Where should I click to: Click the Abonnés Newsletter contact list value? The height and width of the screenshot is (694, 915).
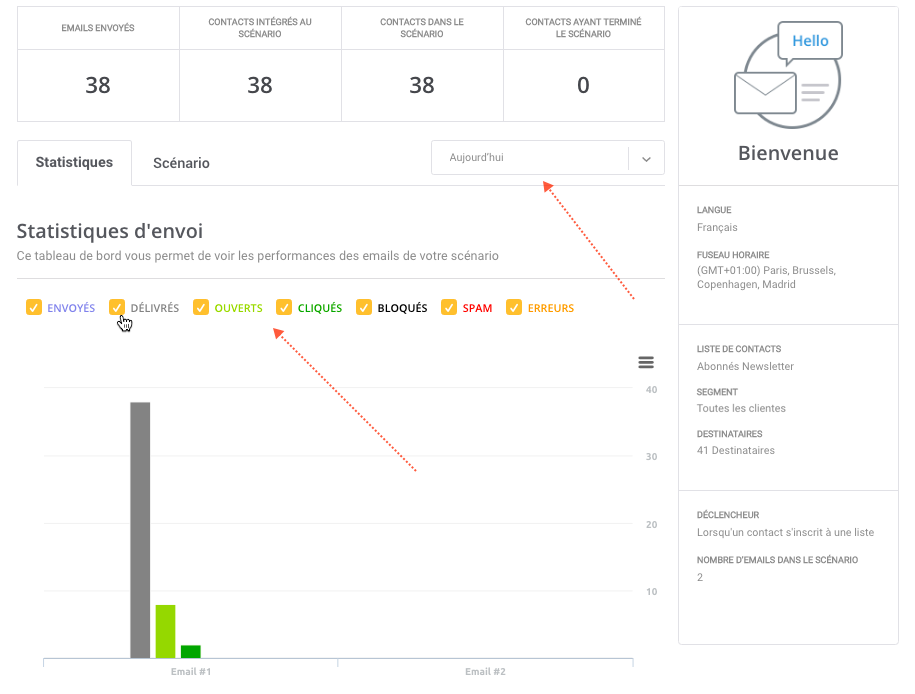(745, 367)
